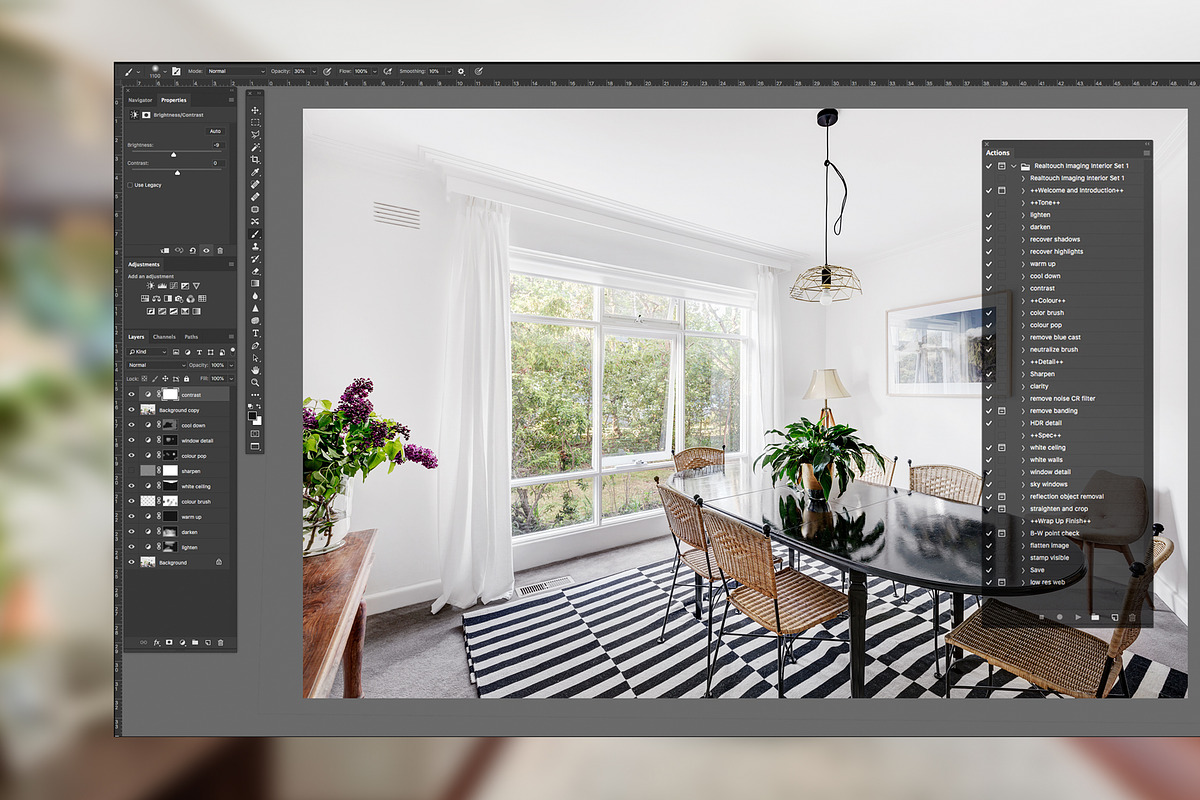Select the Hand tool
This screenshot has width=1200, height=800.
coord(255,370)
